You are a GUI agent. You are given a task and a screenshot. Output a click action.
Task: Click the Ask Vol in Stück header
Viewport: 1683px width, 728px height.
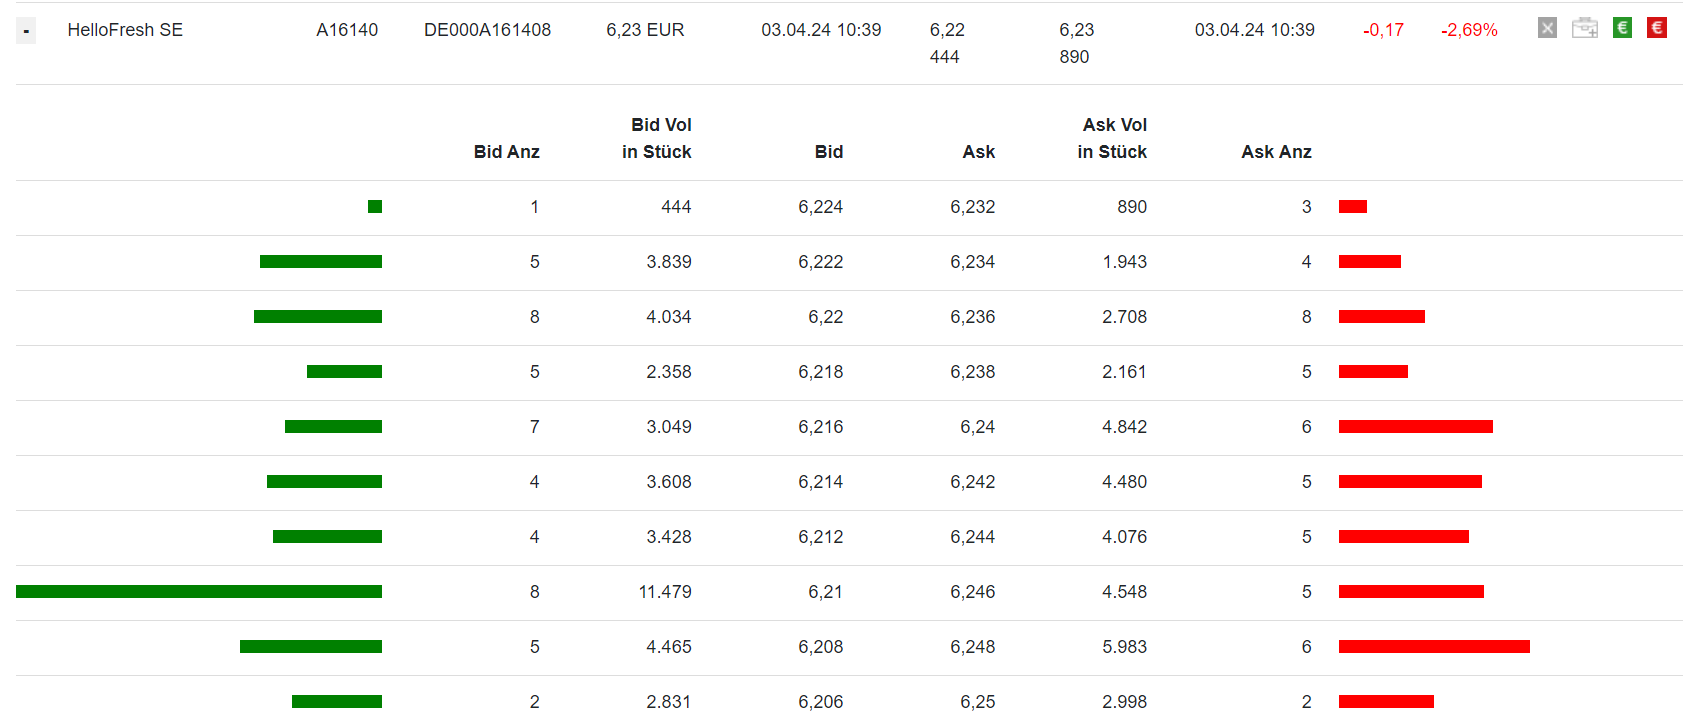click(x=1112, y=138)
